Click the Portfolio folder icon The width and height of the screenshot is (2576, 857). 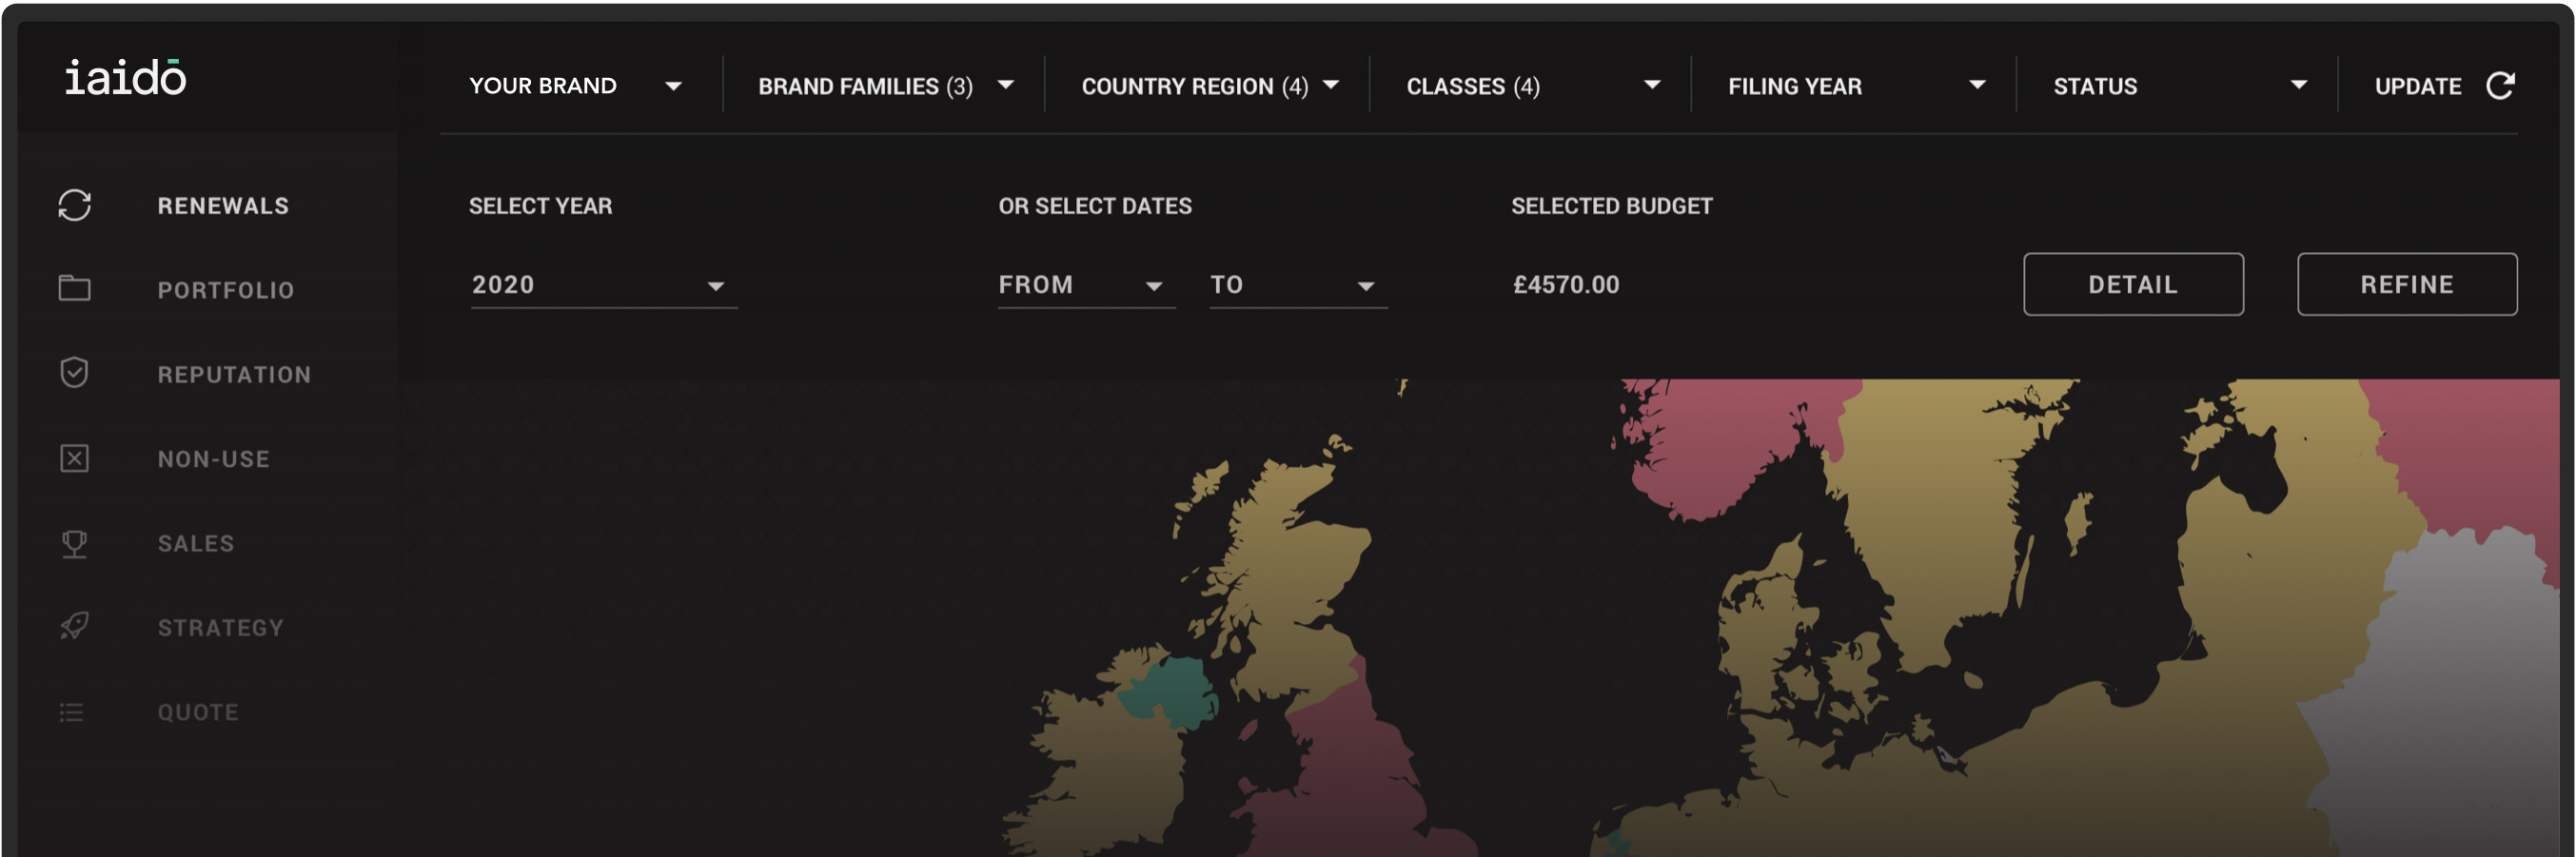click(x=74, y=289)
